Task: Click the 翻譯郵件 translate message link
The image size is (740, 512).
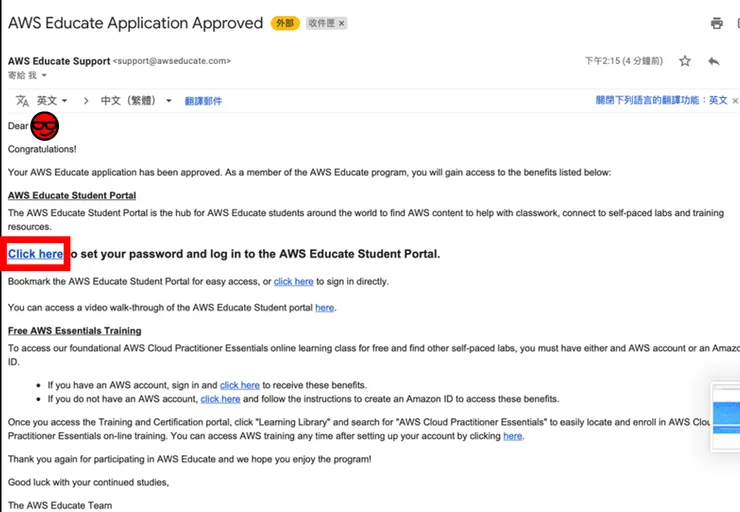Action: coord(203,101)
